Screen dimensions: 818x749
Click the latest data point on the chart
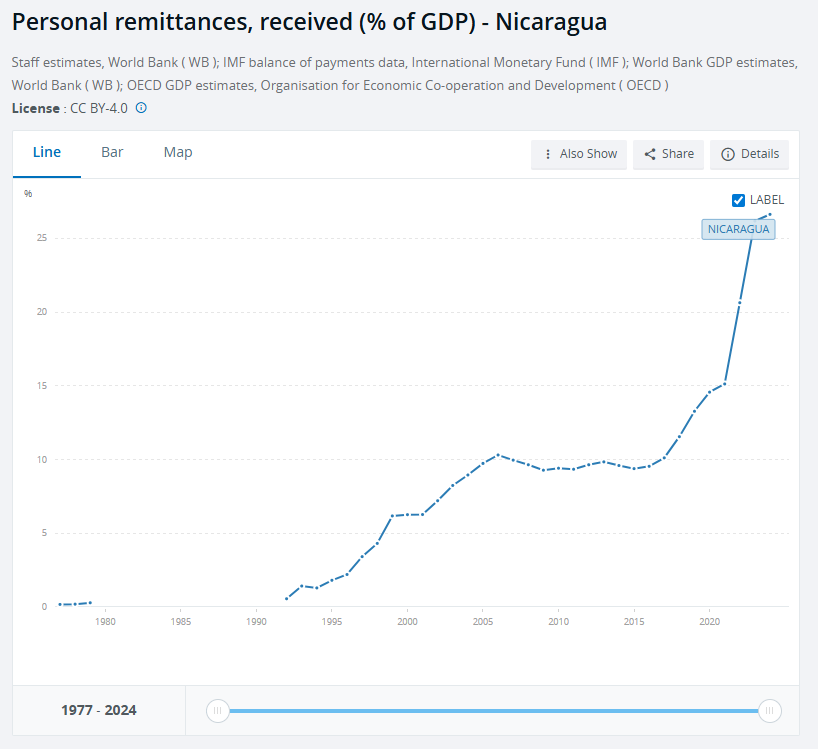[768, 214]
